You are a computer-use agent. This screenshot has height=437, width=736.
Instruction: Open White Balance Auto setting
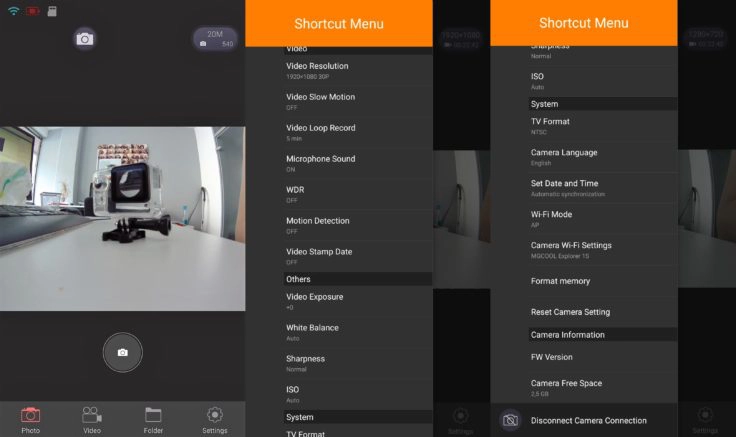[358, 332]
